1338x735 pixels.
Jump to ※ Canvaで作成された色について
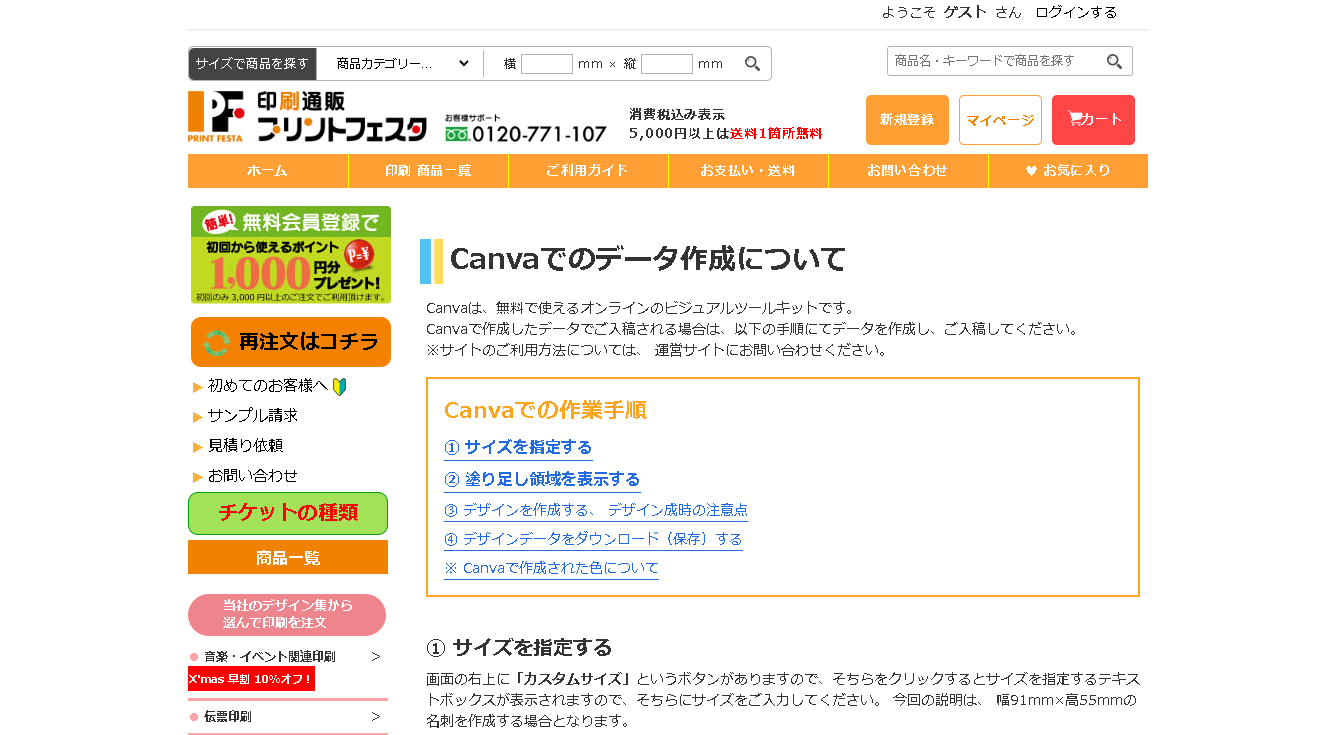pos(551,568)
